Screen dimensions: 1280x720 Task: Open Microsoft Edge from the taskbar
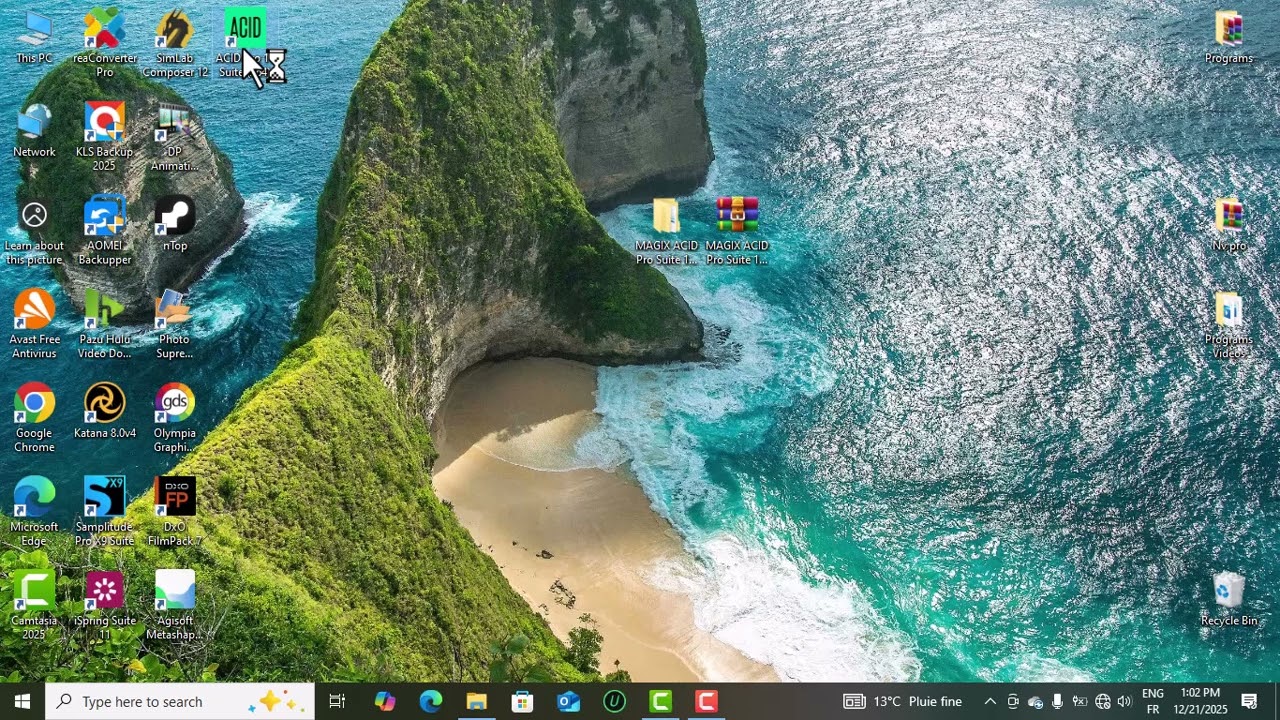click(x=431, y=701)
